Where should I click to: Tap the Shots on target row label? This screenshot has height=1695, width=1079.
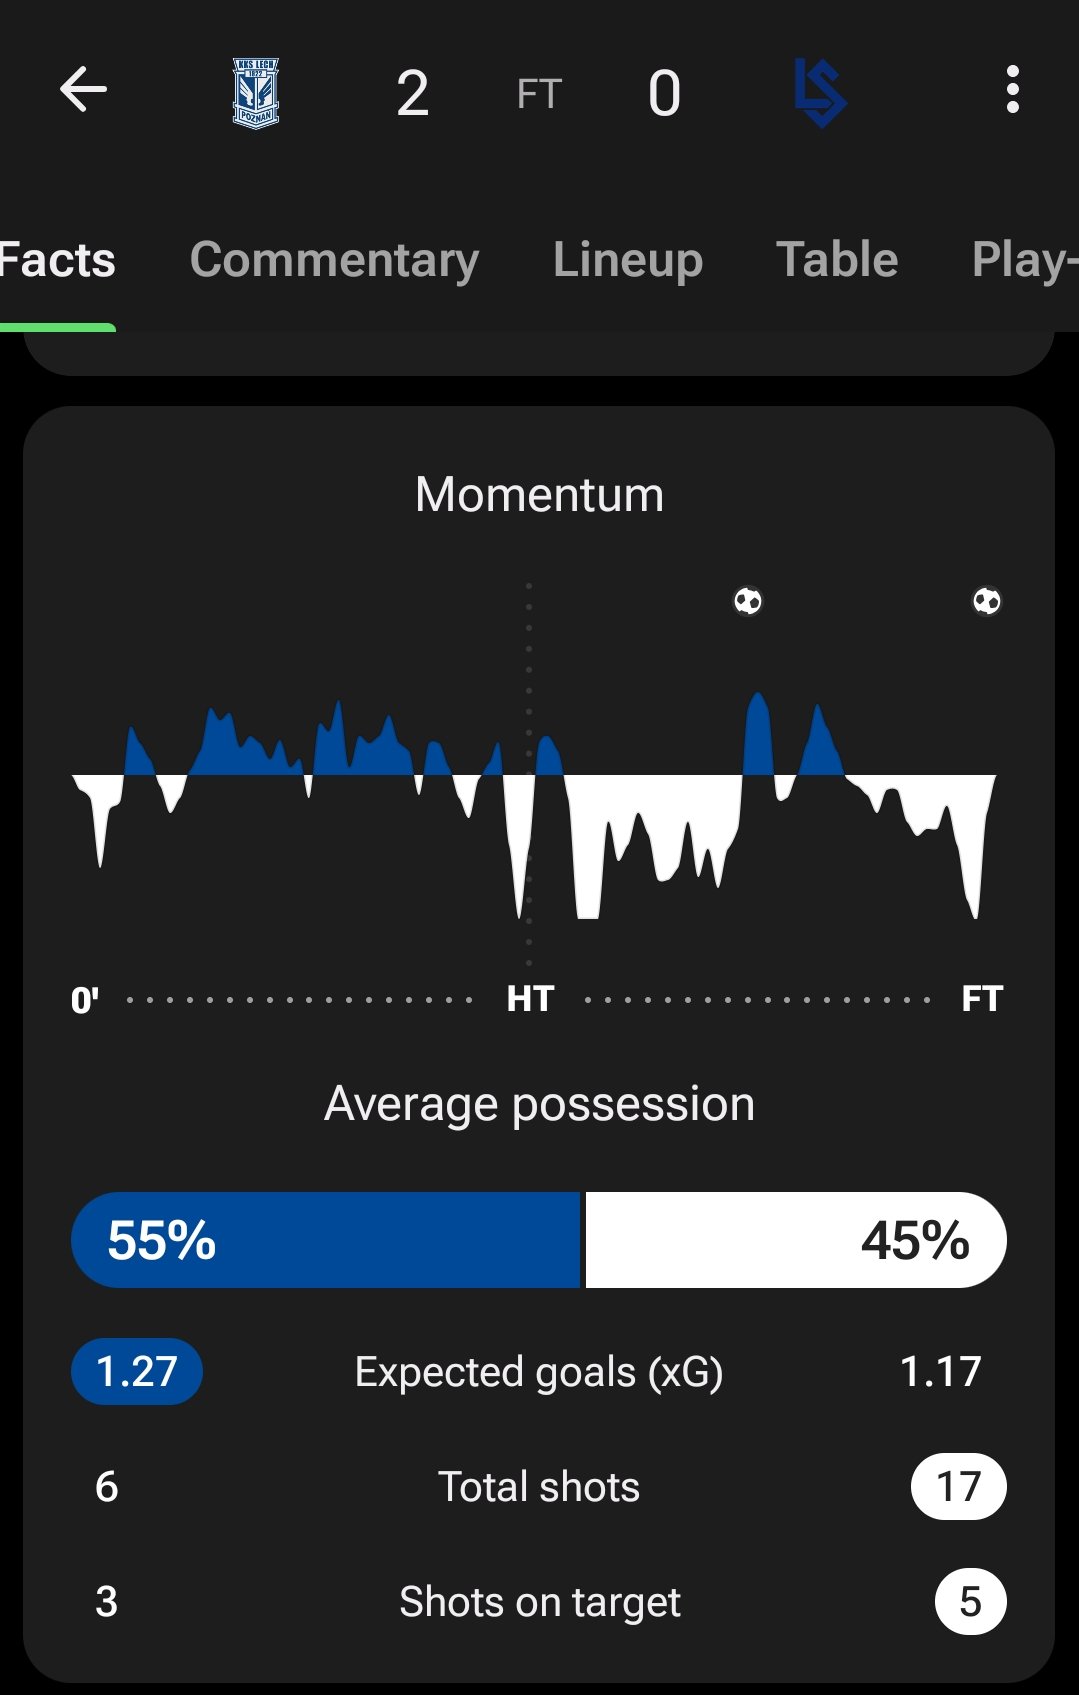[x=539, y=1602]
